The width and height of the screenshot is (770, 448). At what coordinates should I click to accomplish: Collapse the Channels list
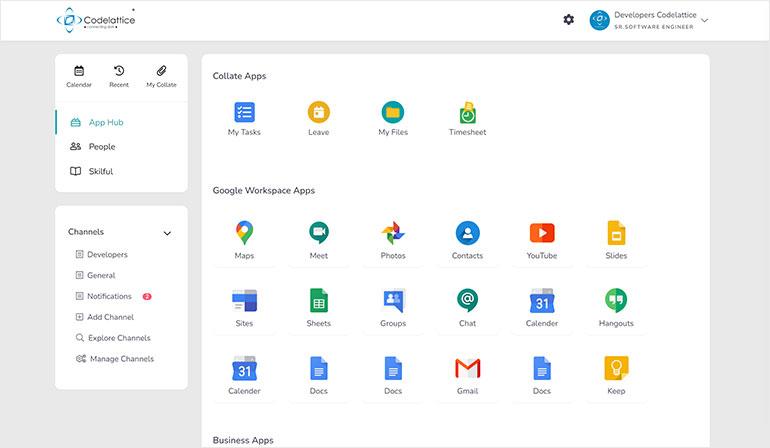pyautogui.click(x=167, y=233)
